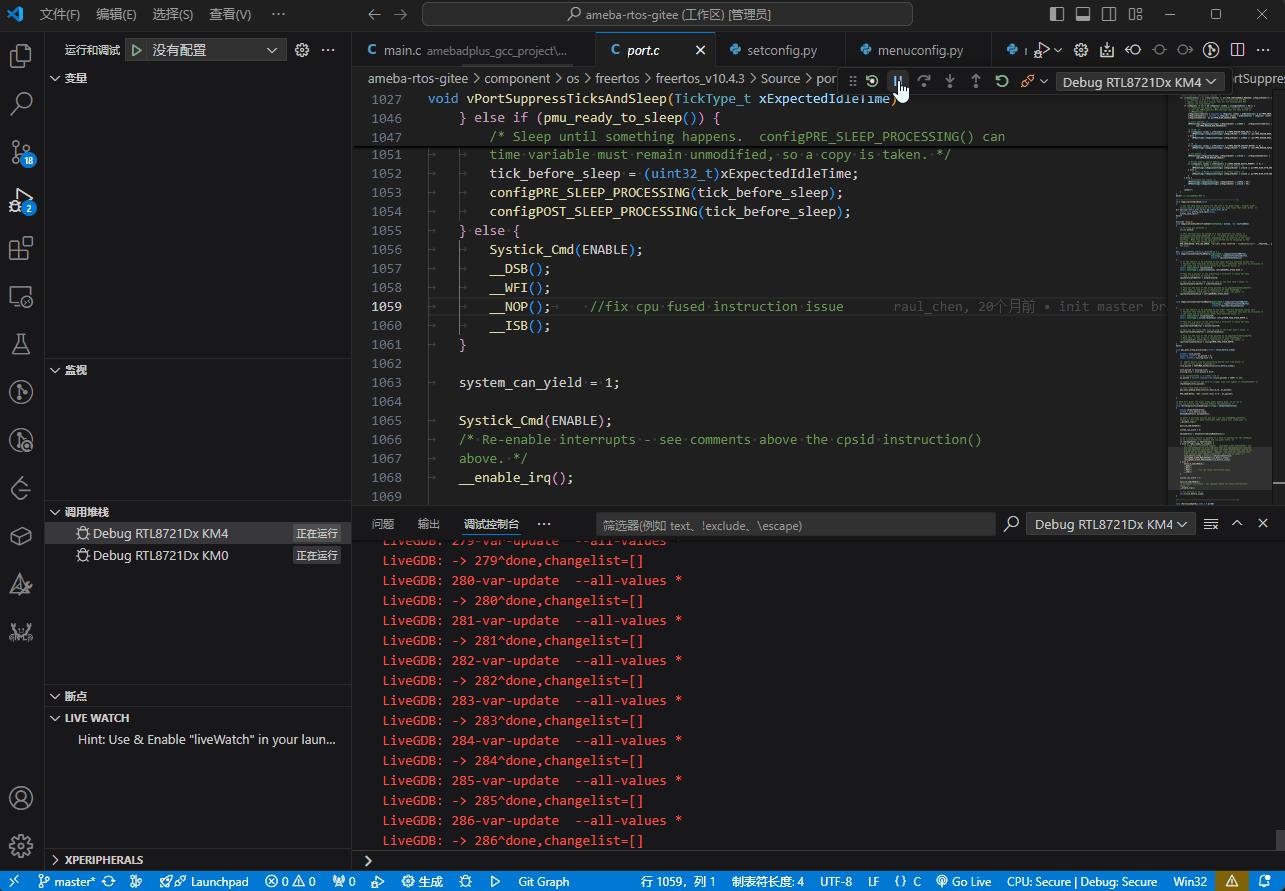Open debug console session dropdown

pos(1110,524)
